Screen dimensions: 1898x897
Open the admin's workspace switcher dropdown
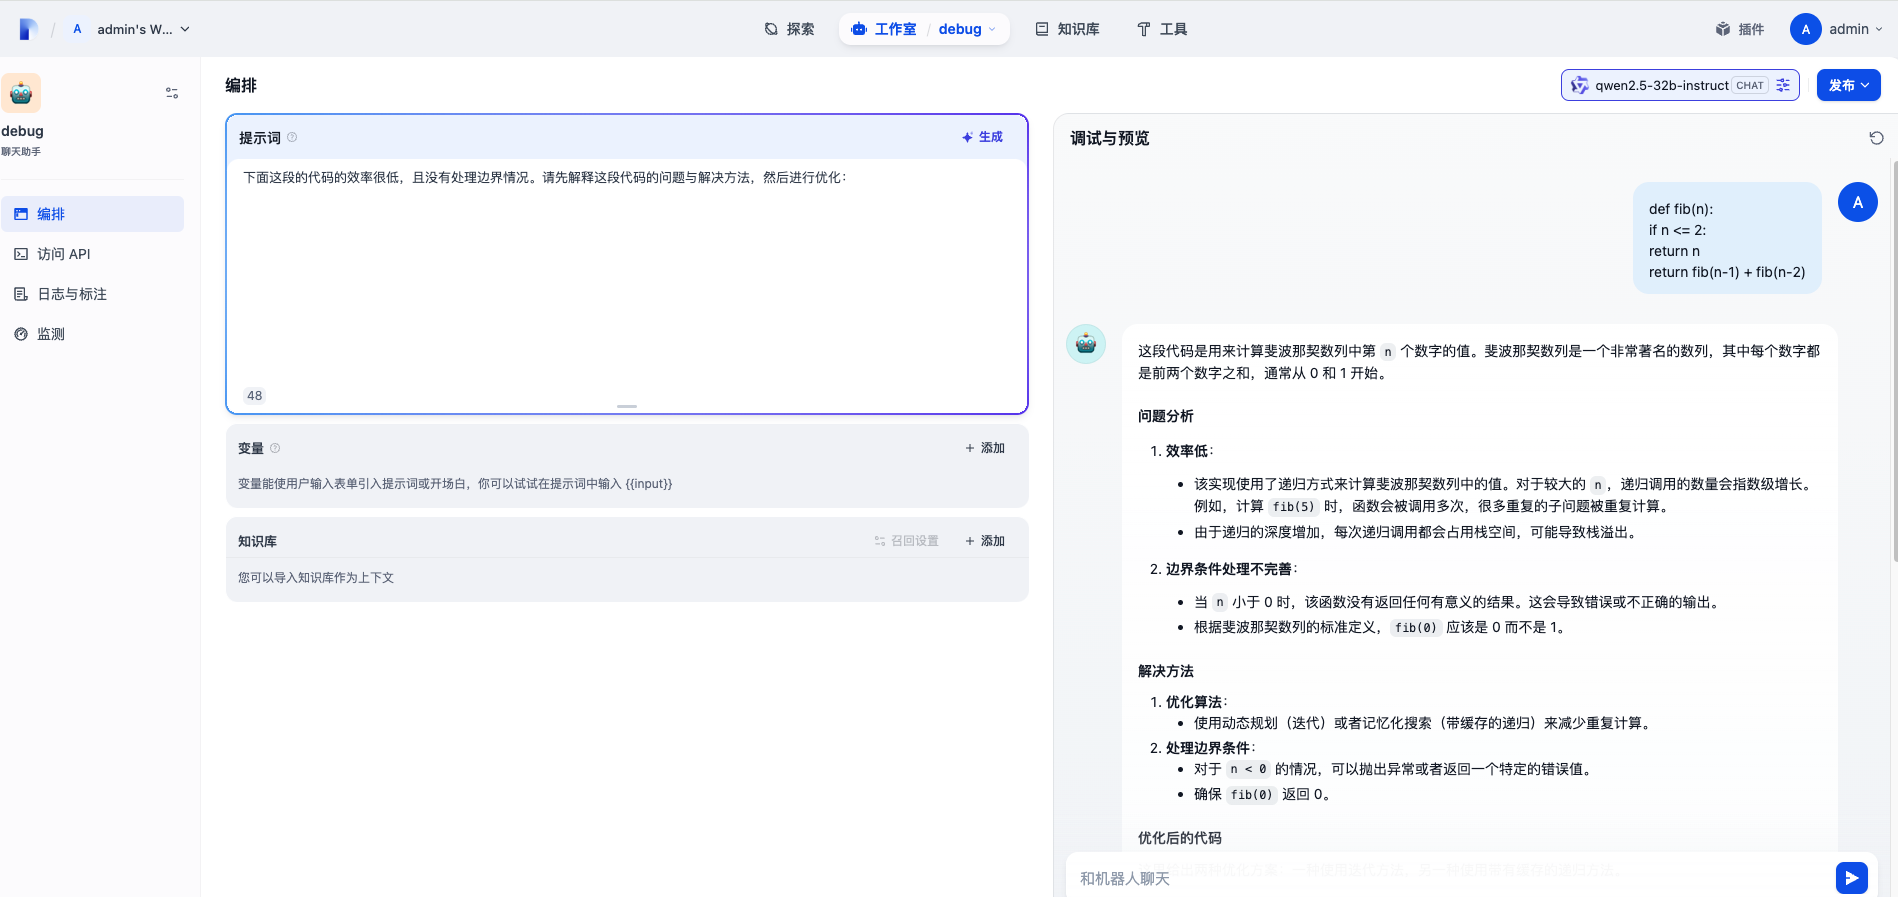point(130,29)
